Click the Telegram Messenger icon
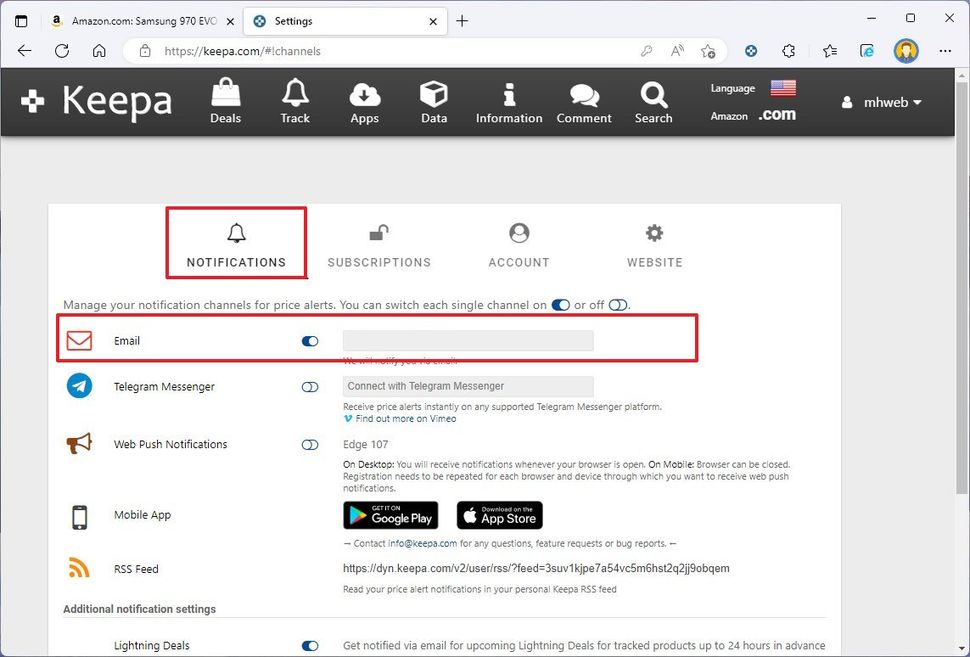 [x=79, y=386]
